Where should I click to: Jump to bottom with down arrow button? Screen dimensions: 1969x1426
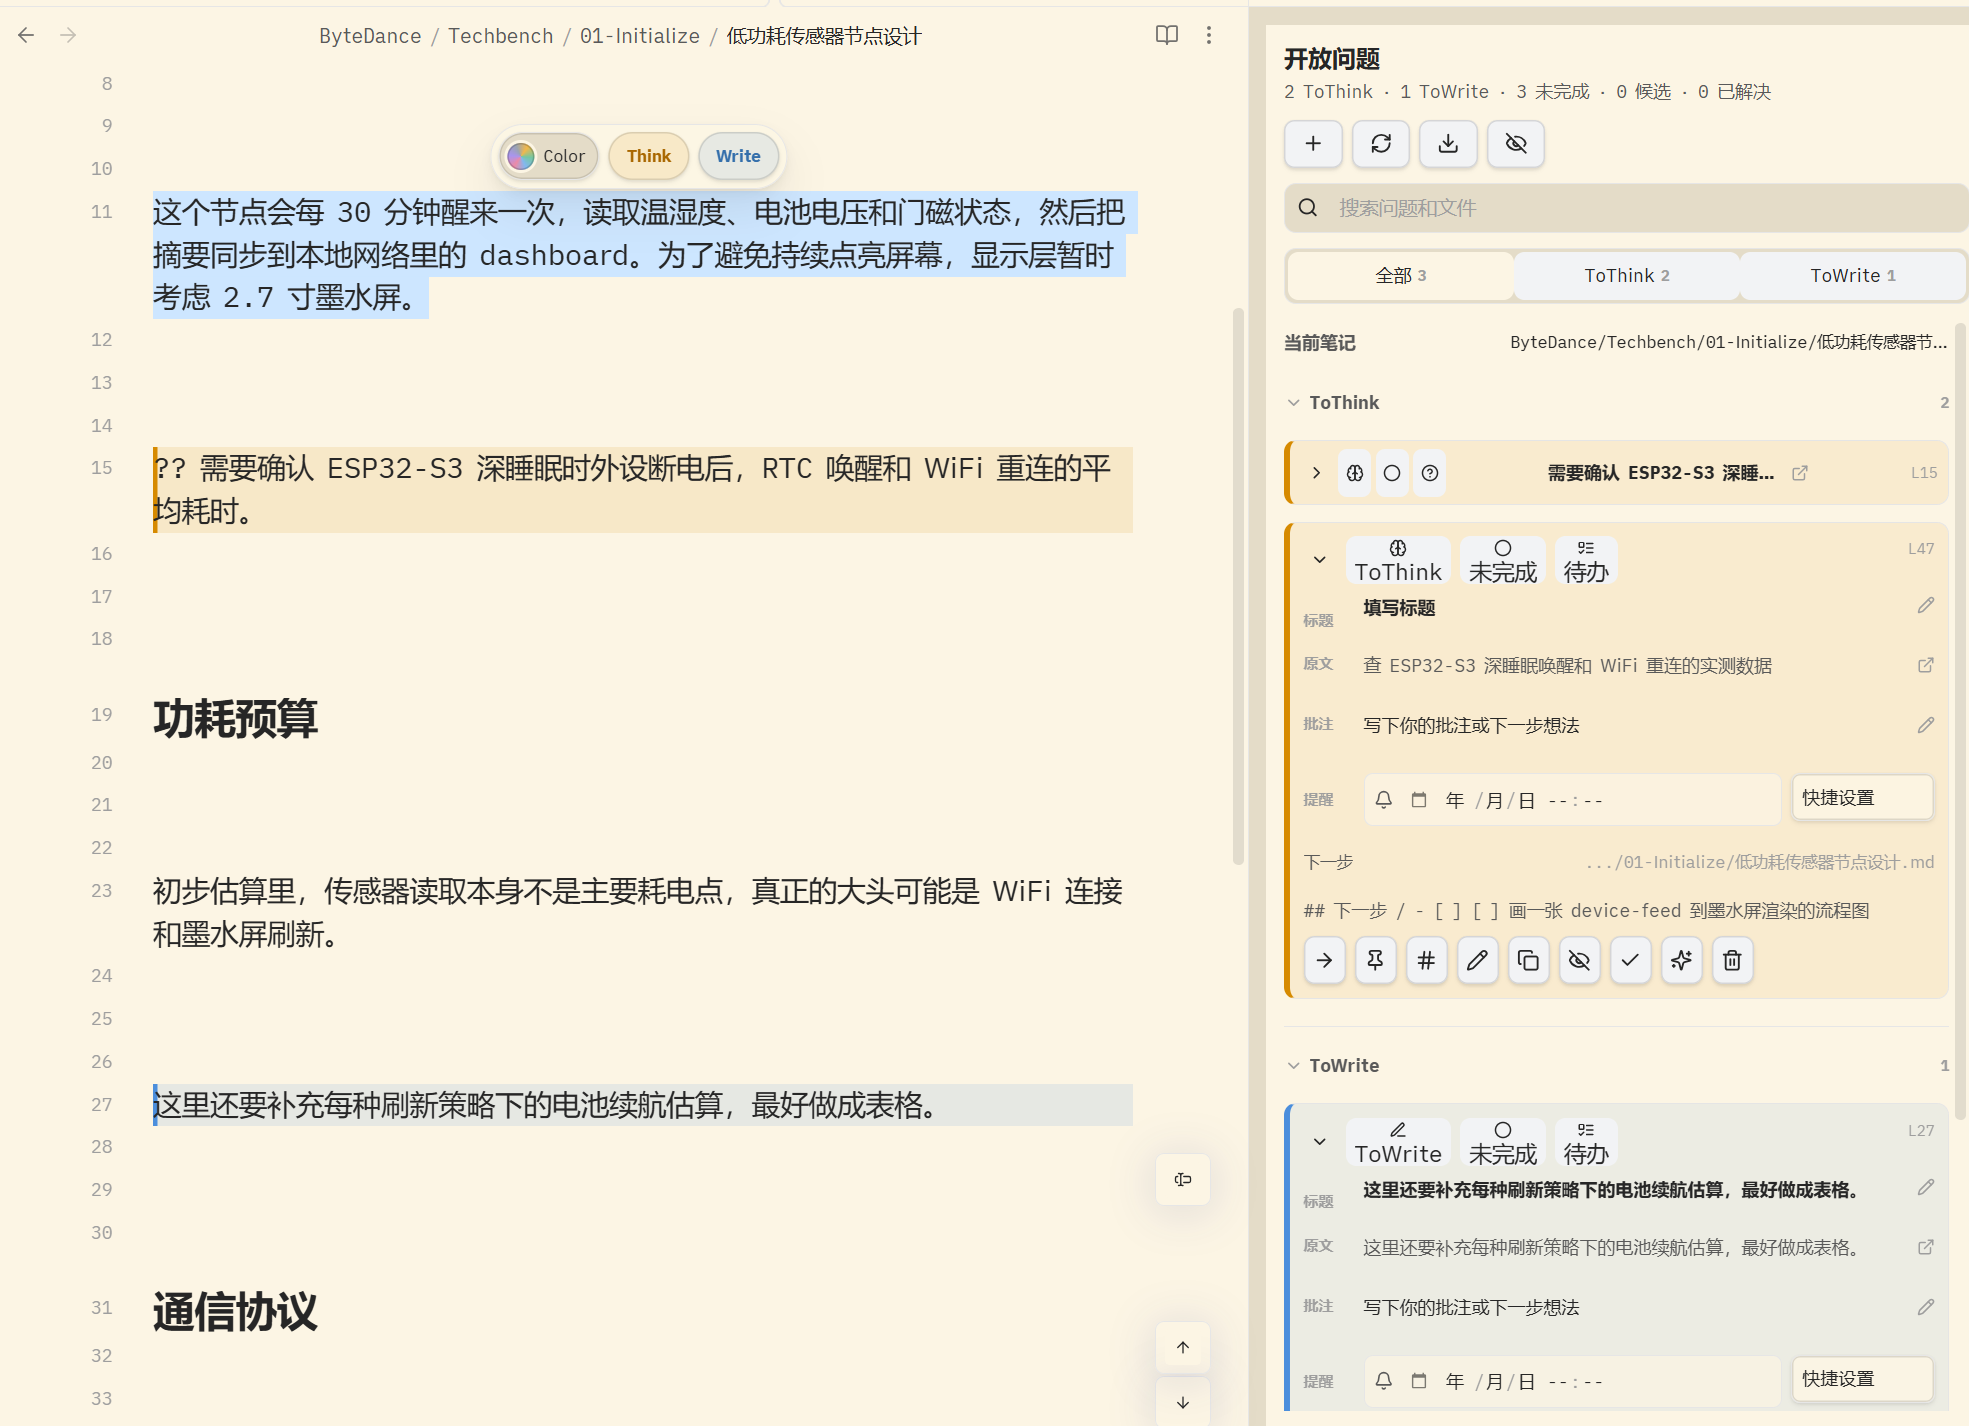[1183, 1402]
